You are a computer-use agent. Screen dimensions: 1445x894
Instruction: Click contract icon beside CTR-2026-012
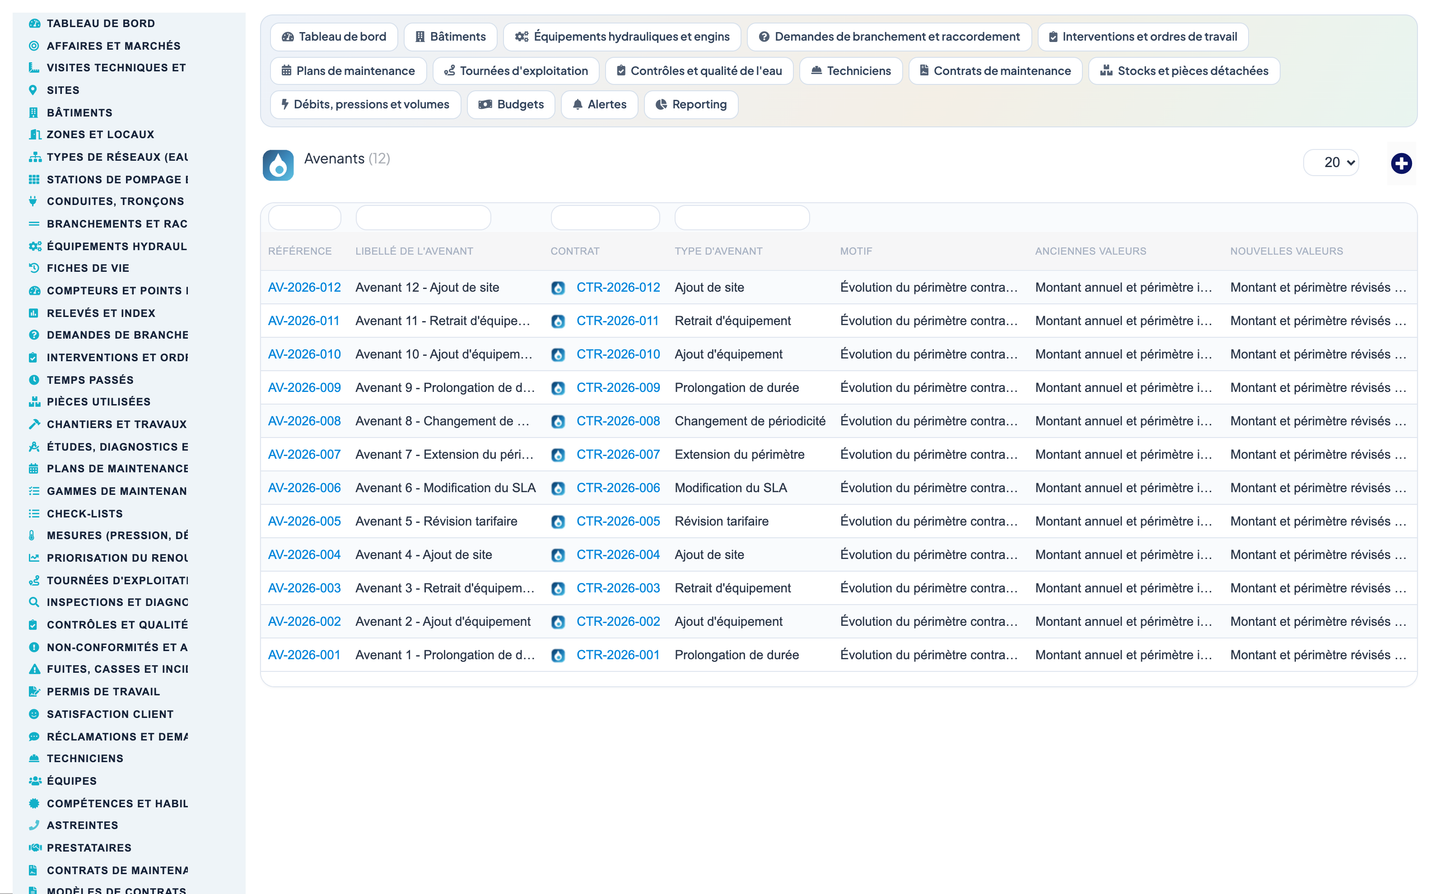point(558,288)
